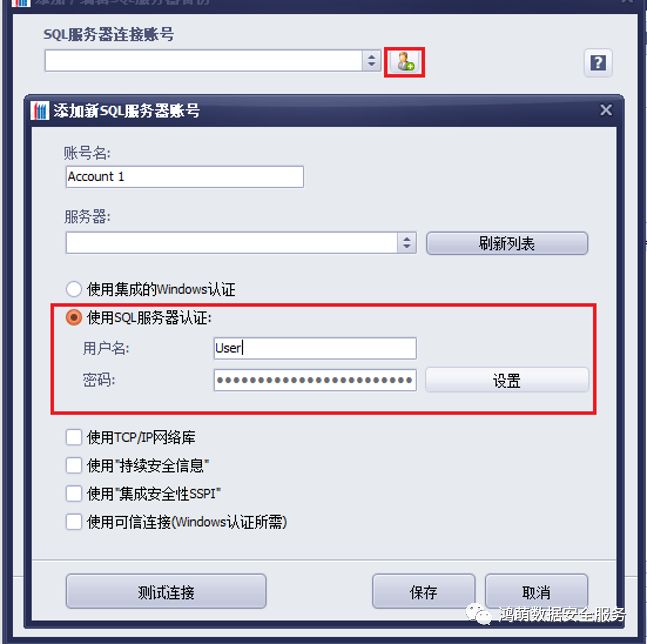
Task: Click the app logo icon in dialog title bar
Action: coord(40,111)
